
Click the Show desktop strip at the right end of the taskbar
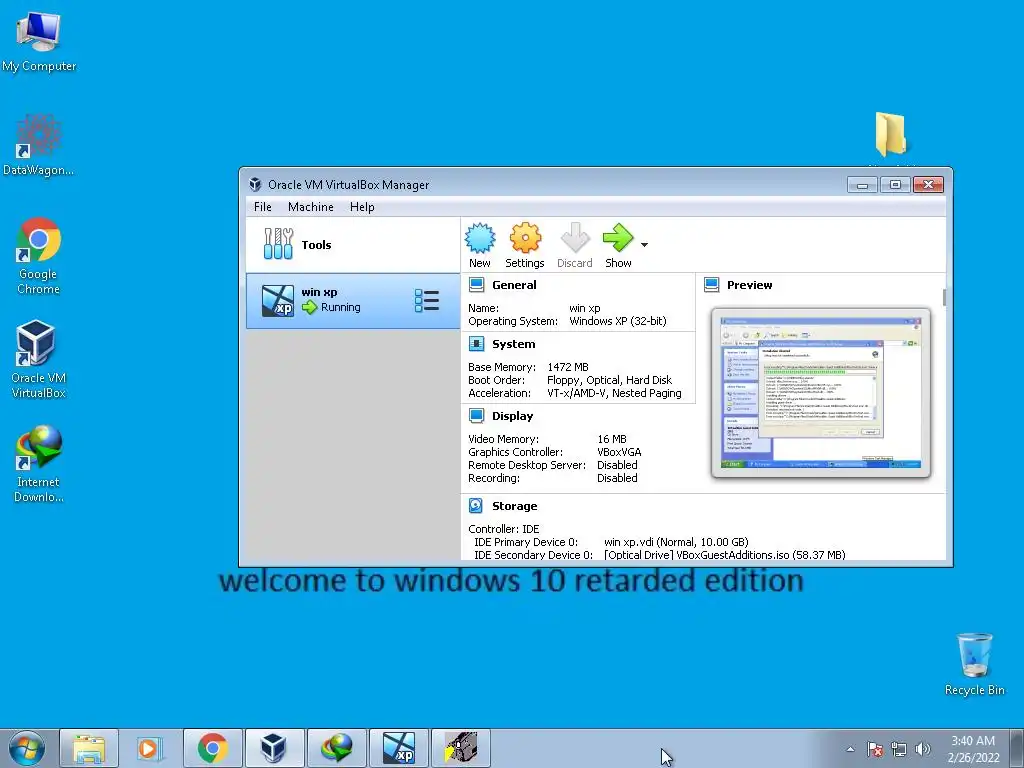pos(1018,748)
